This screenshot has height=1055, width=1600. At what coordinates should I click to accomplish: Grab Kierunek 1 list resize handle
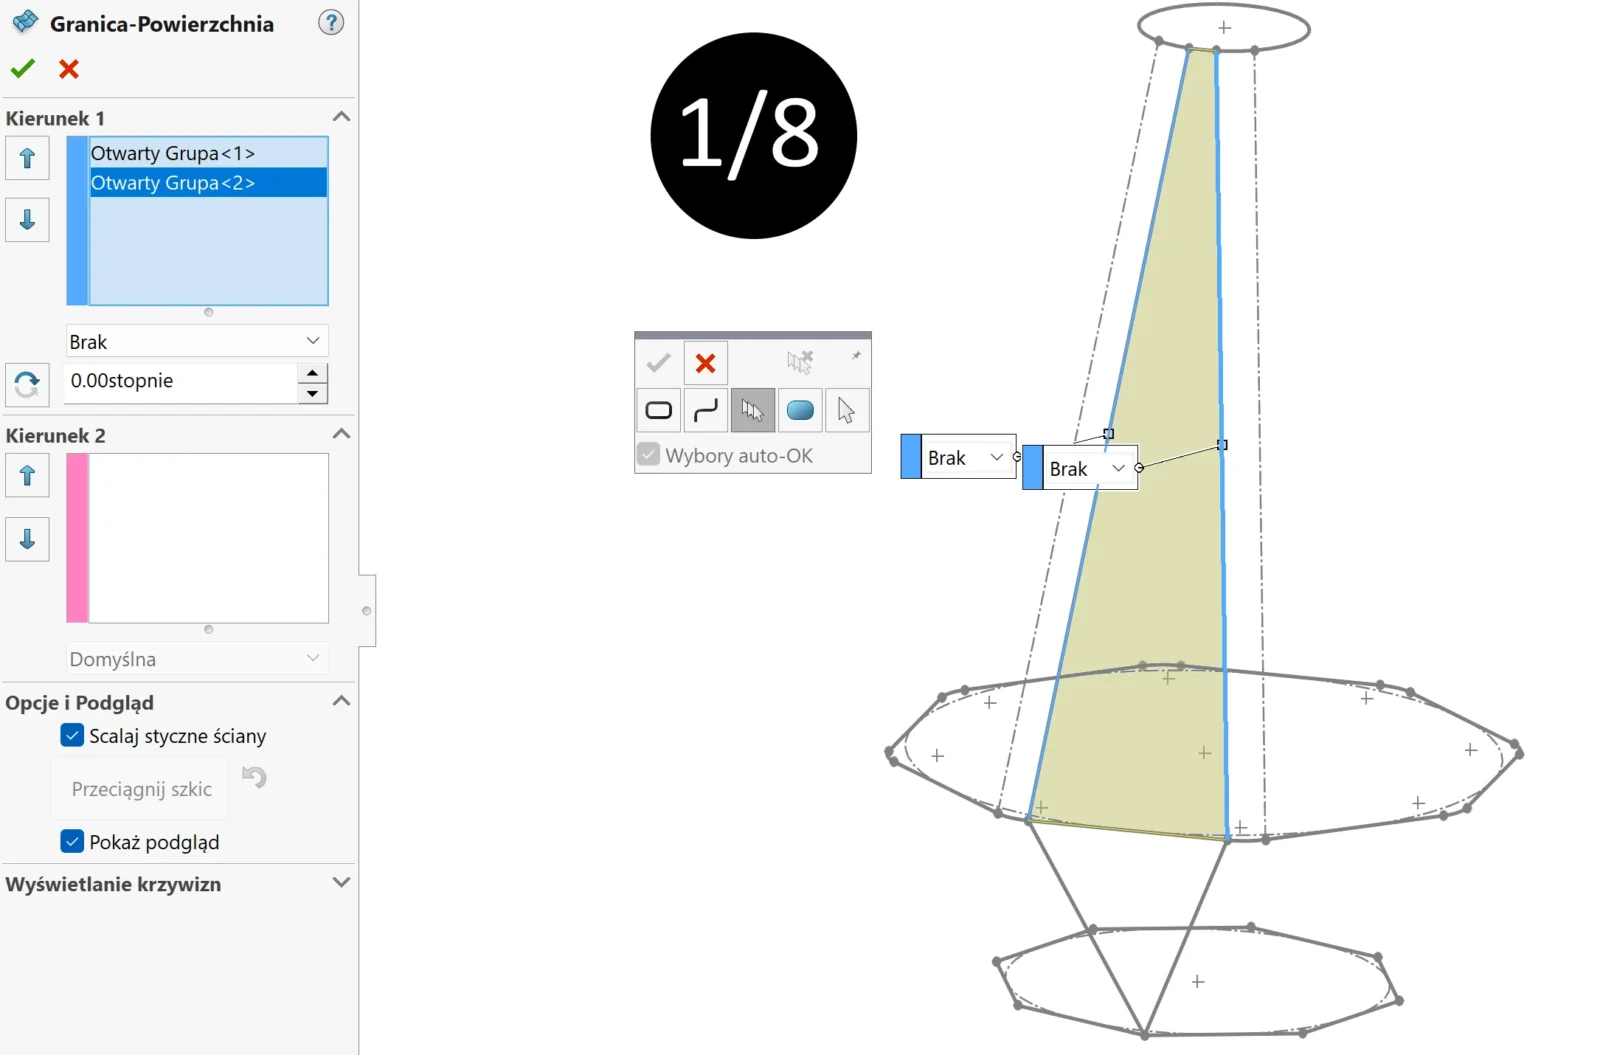click(x=208, y=312)
